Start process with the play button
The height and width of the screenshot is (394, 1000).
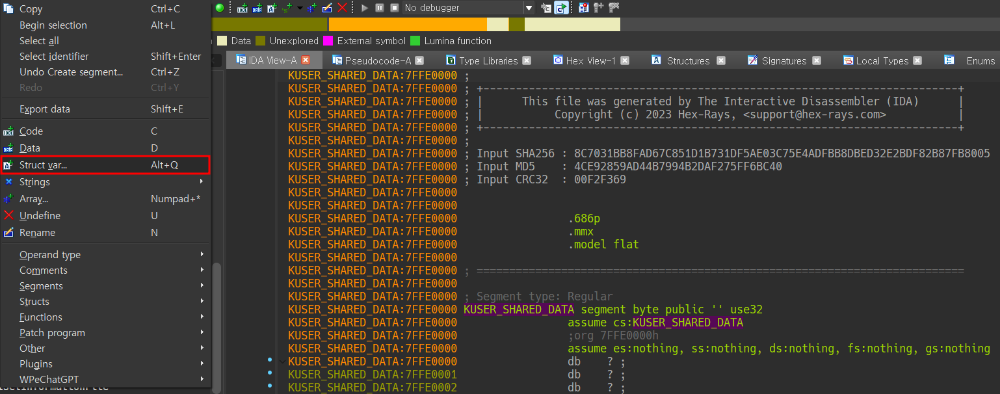(365, 8)
